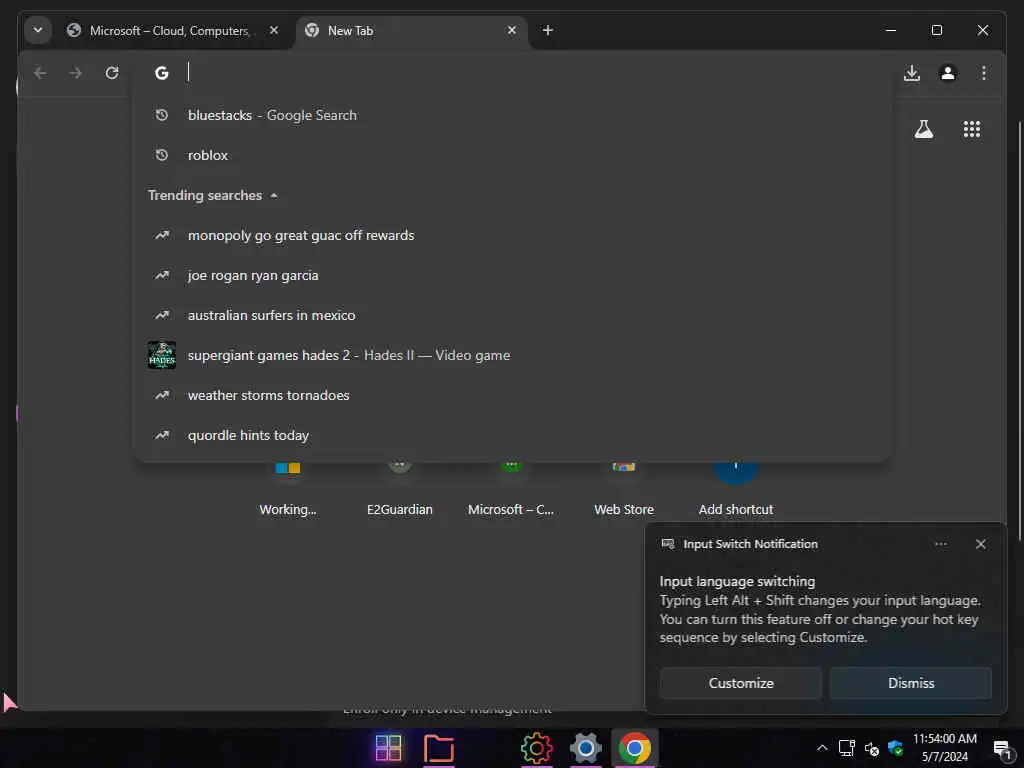Select australian surfers in mexico suggestion
Image resolution: width=1024 pixels, height=768 pixels.
tap(512, 315)
